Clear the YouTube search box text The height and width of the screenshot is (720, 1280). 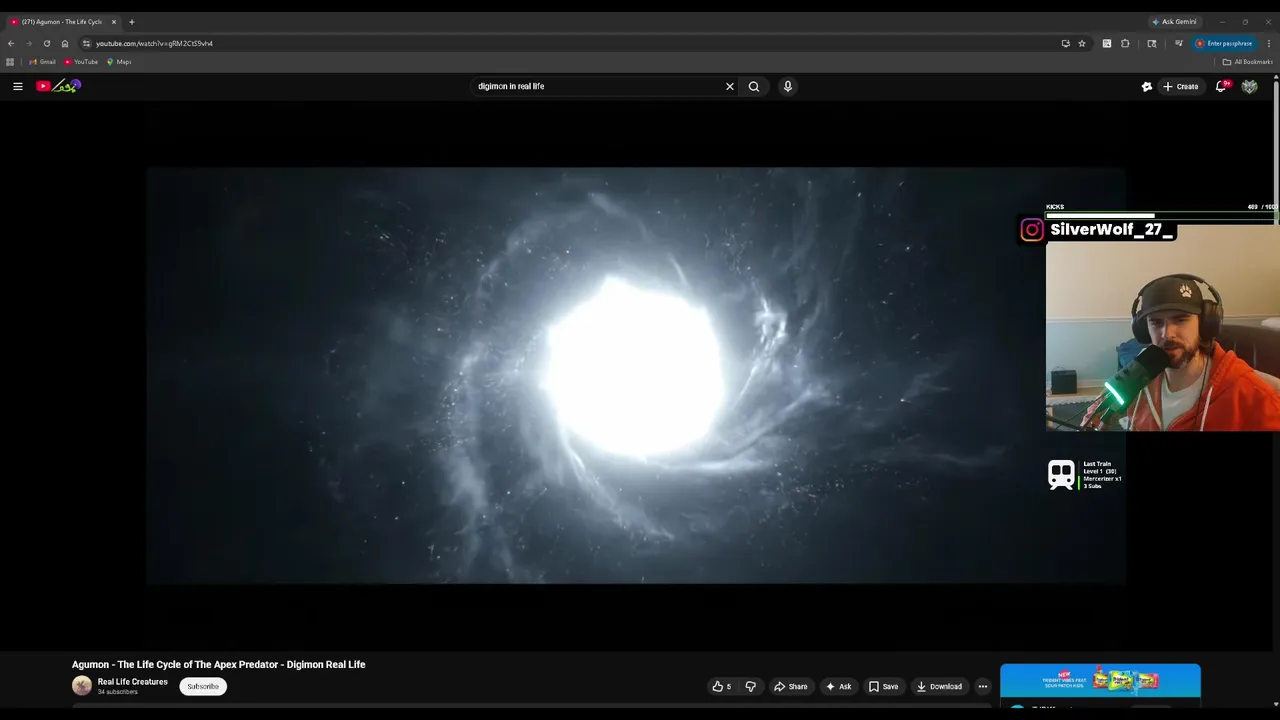pyautogui.click(x=730, y=86)
